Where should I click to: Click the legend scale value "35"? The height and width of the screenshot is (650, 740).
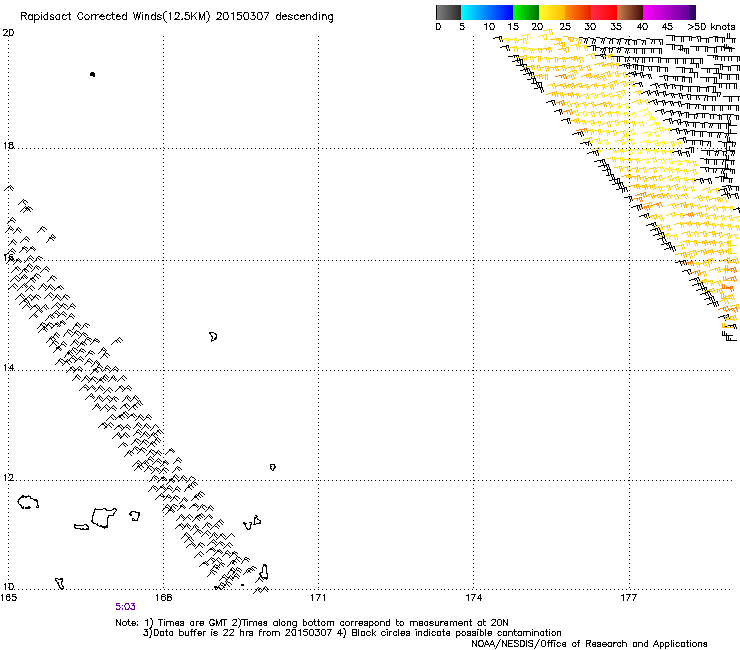point(616,27)
